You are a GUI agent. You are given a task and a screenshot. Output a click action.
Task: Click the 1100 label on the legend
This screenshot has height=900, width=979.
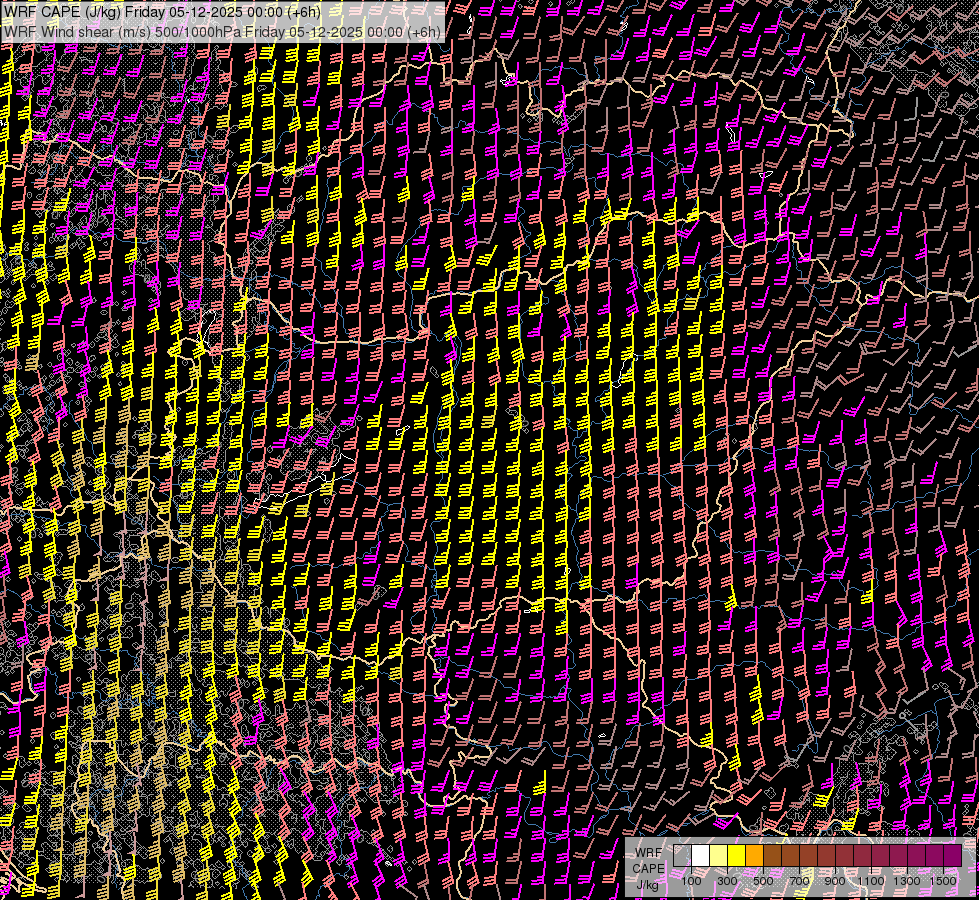(871, 881)
